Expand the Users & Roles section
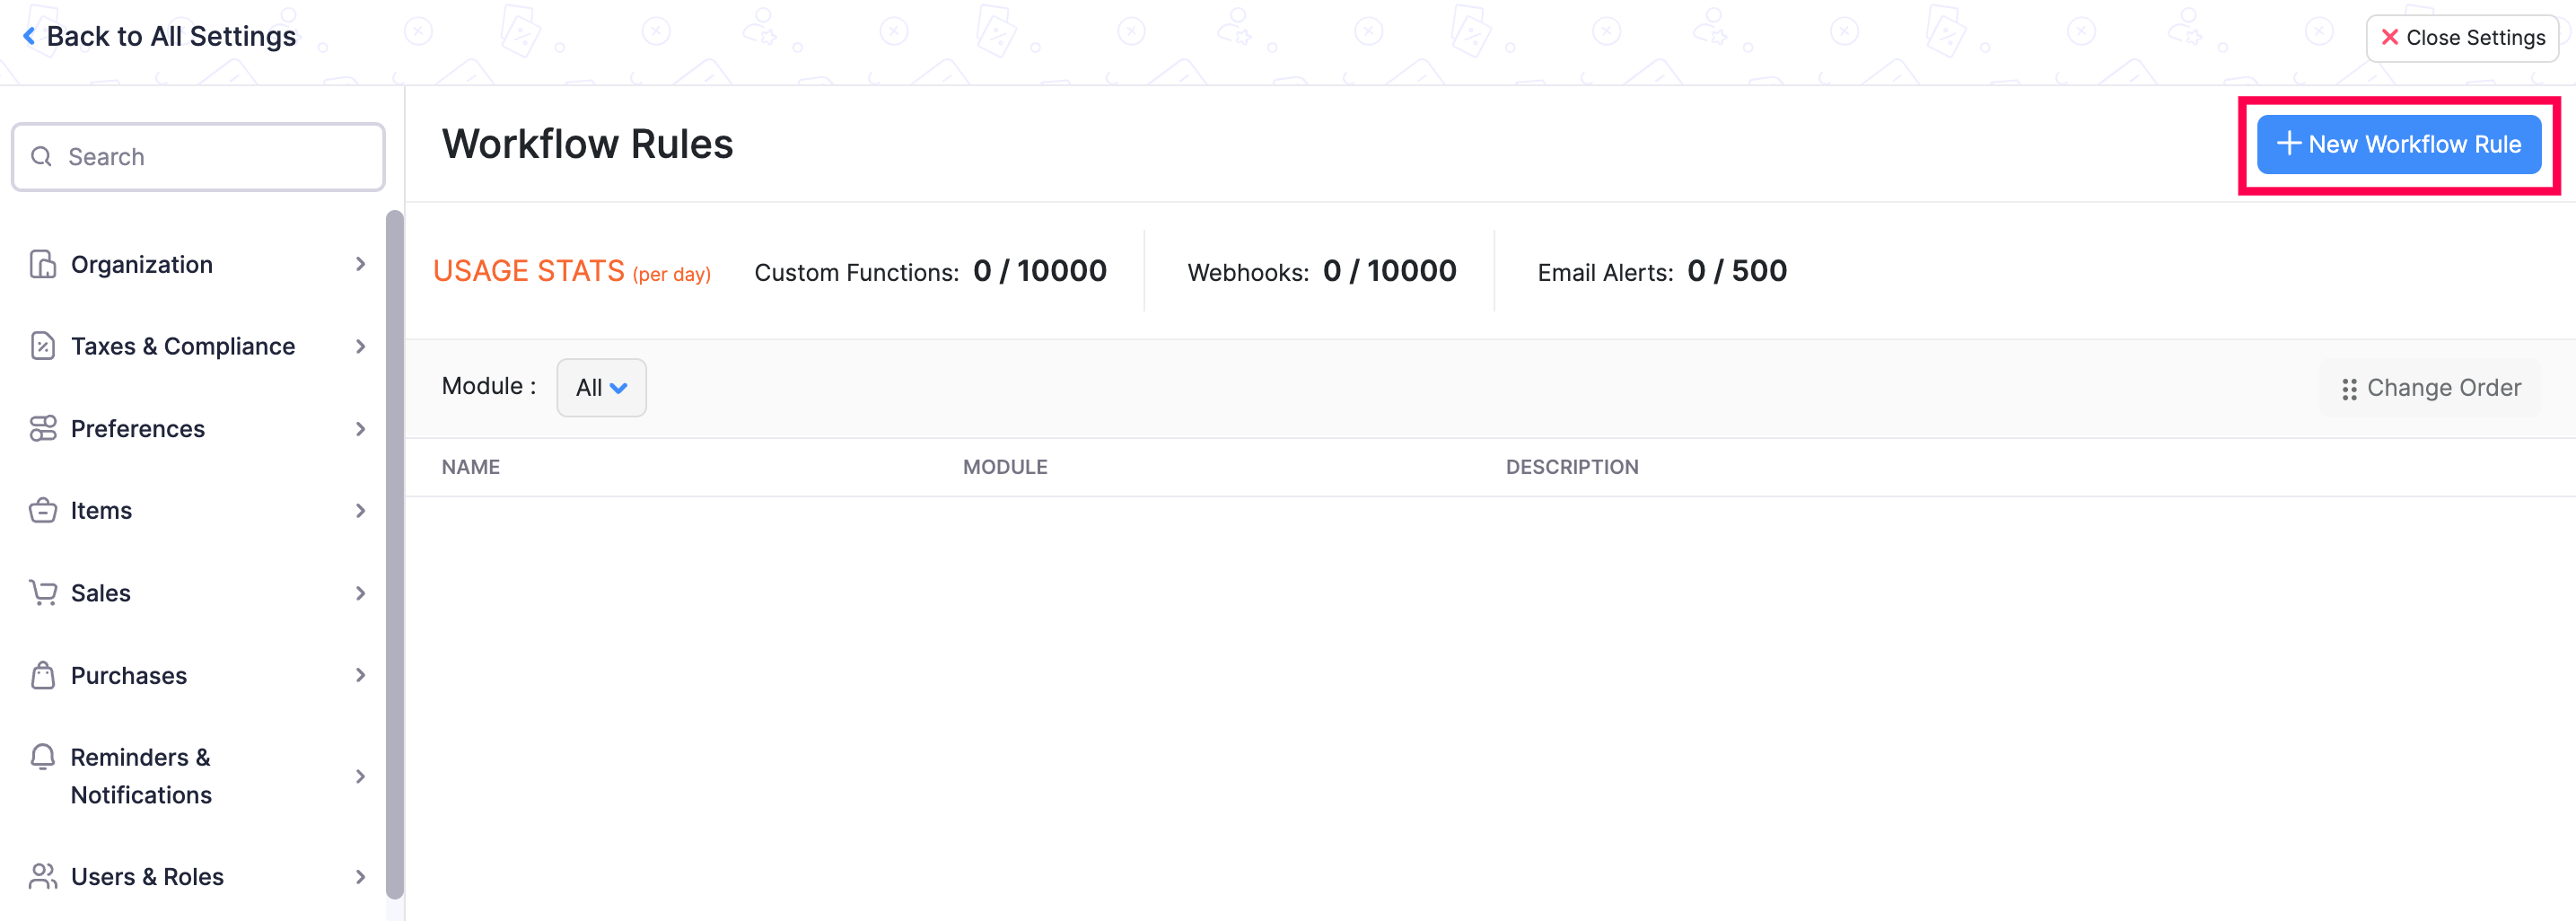 360,876
